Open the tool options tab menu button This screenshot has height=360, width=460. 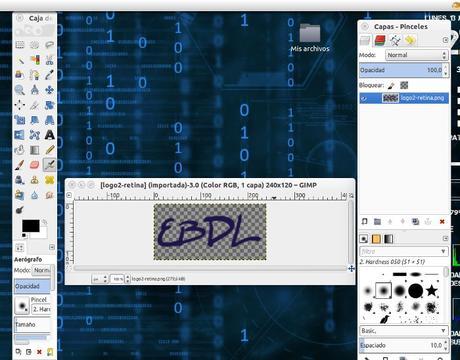[52, 247]
